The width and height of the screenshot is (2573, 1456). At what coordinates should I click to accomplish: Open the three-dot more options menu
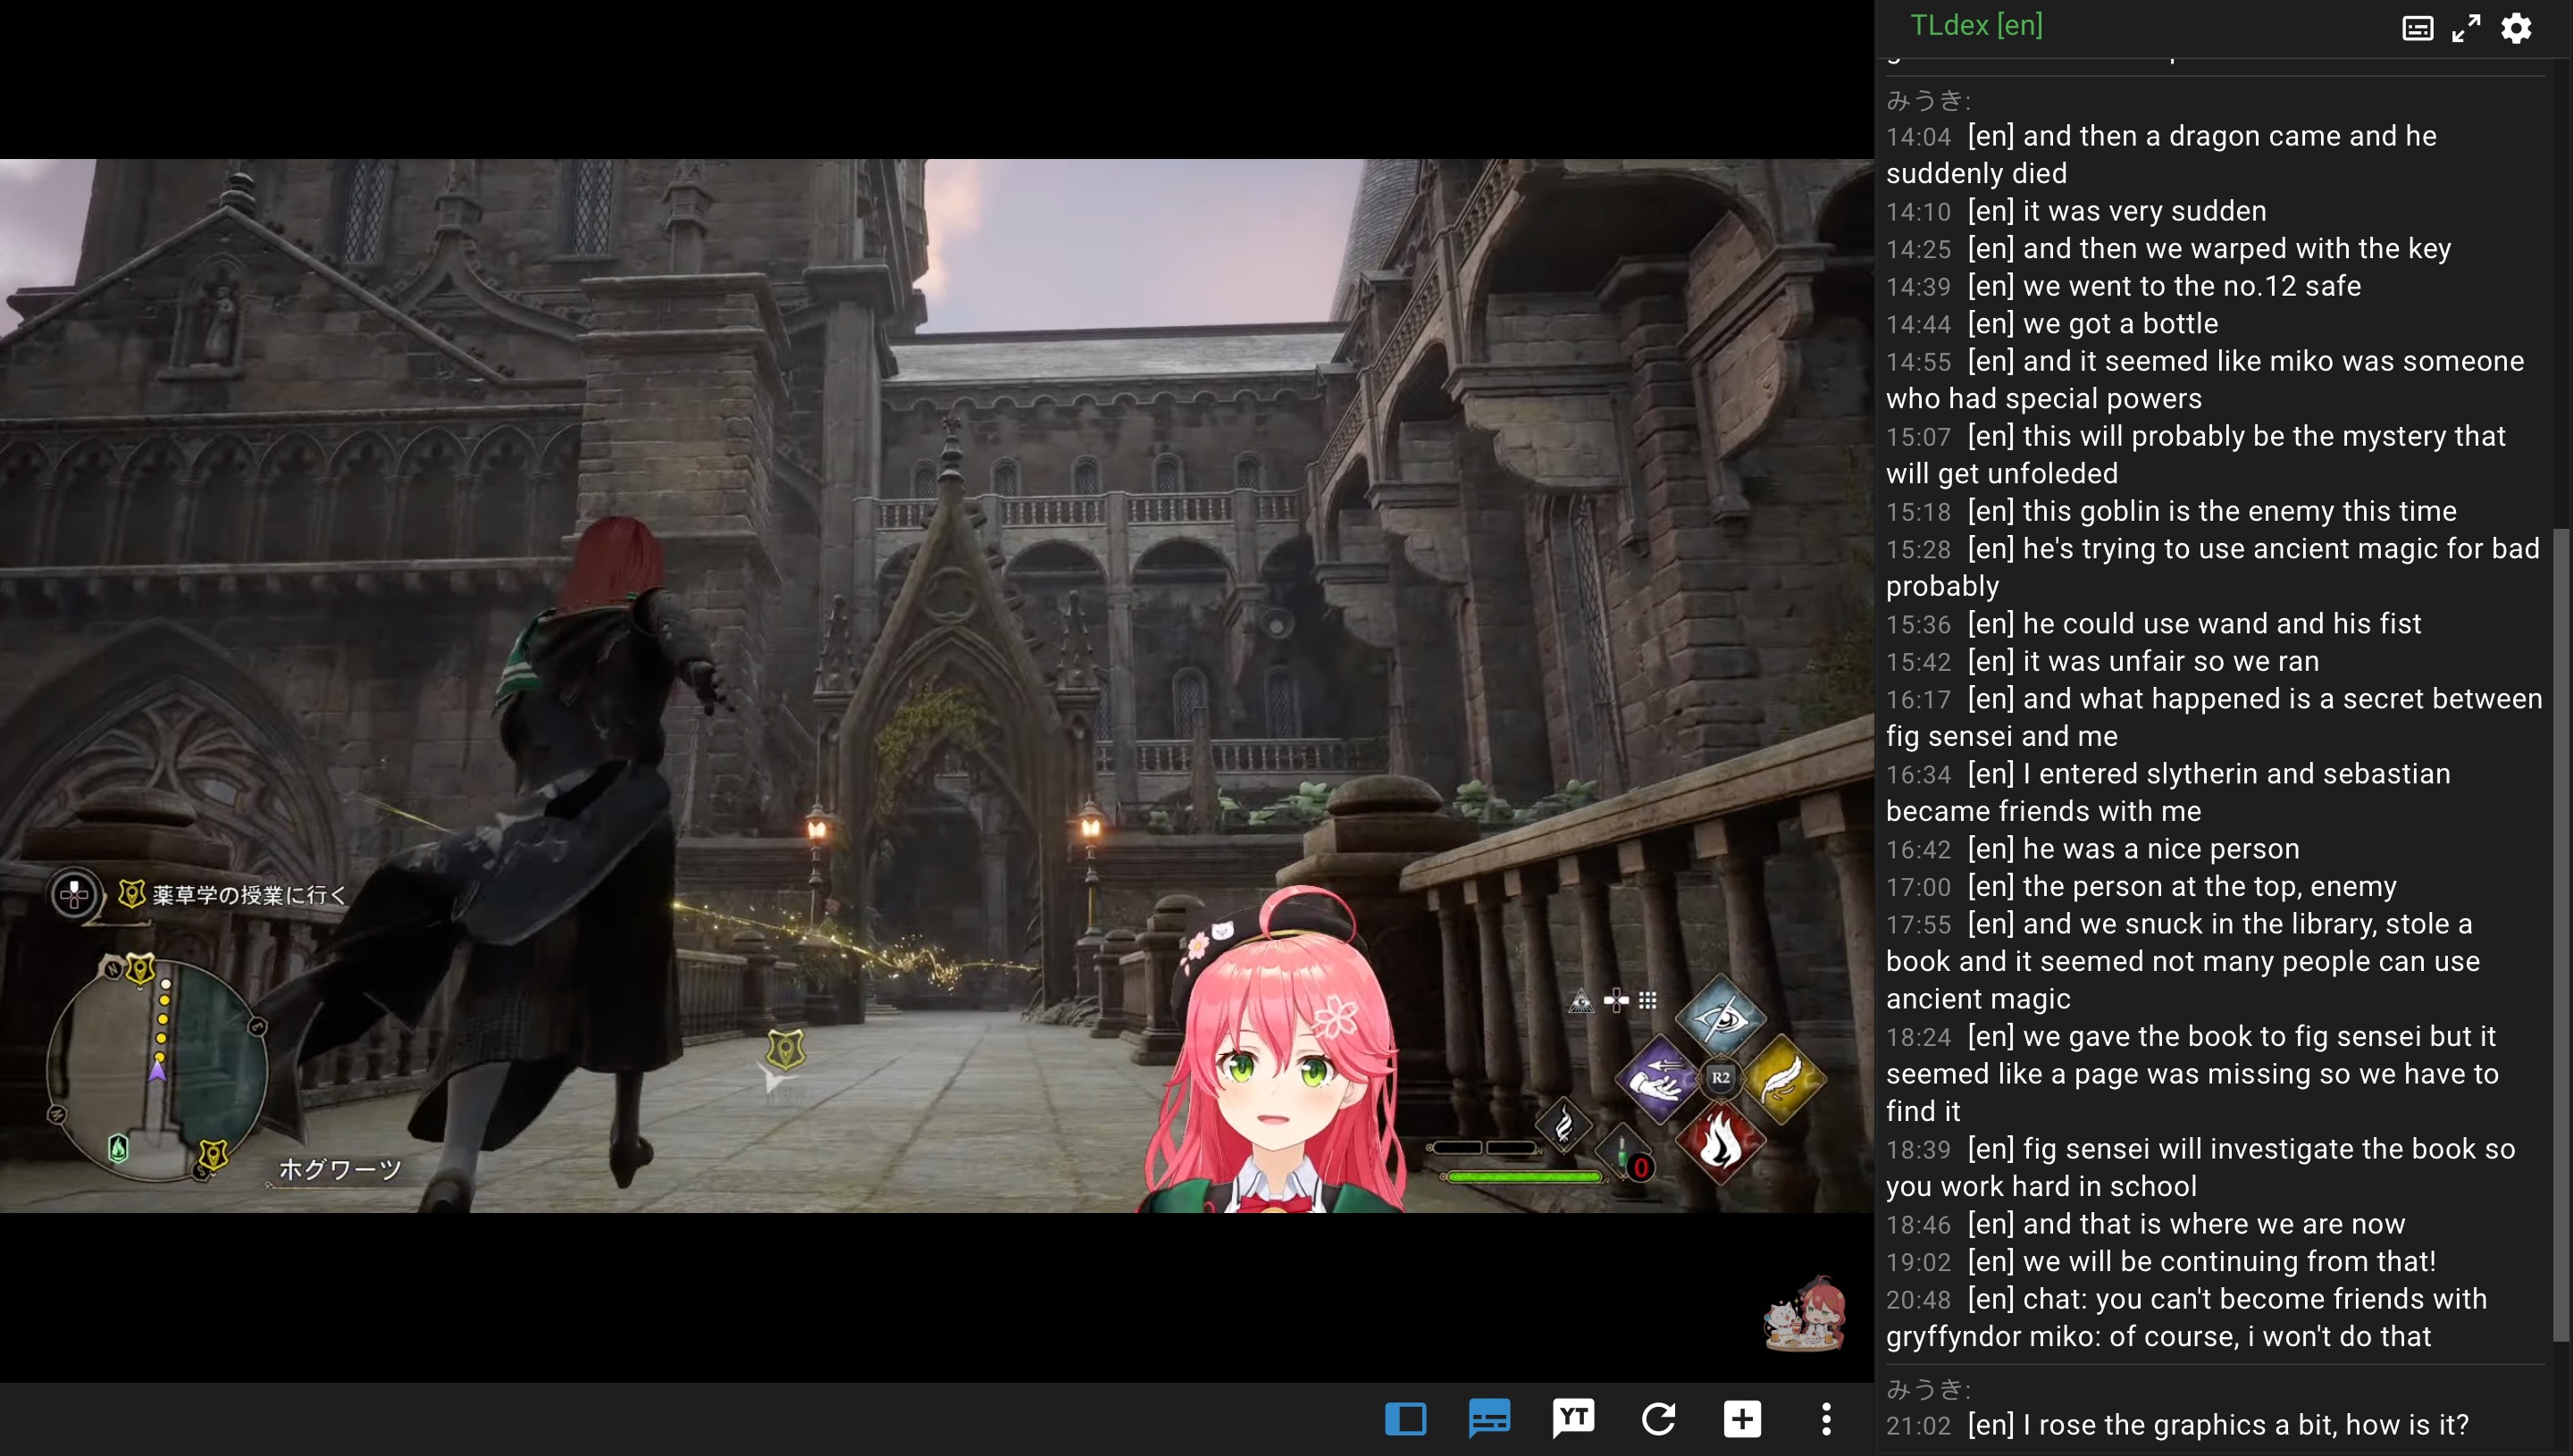click(x=1826, y=1419)
